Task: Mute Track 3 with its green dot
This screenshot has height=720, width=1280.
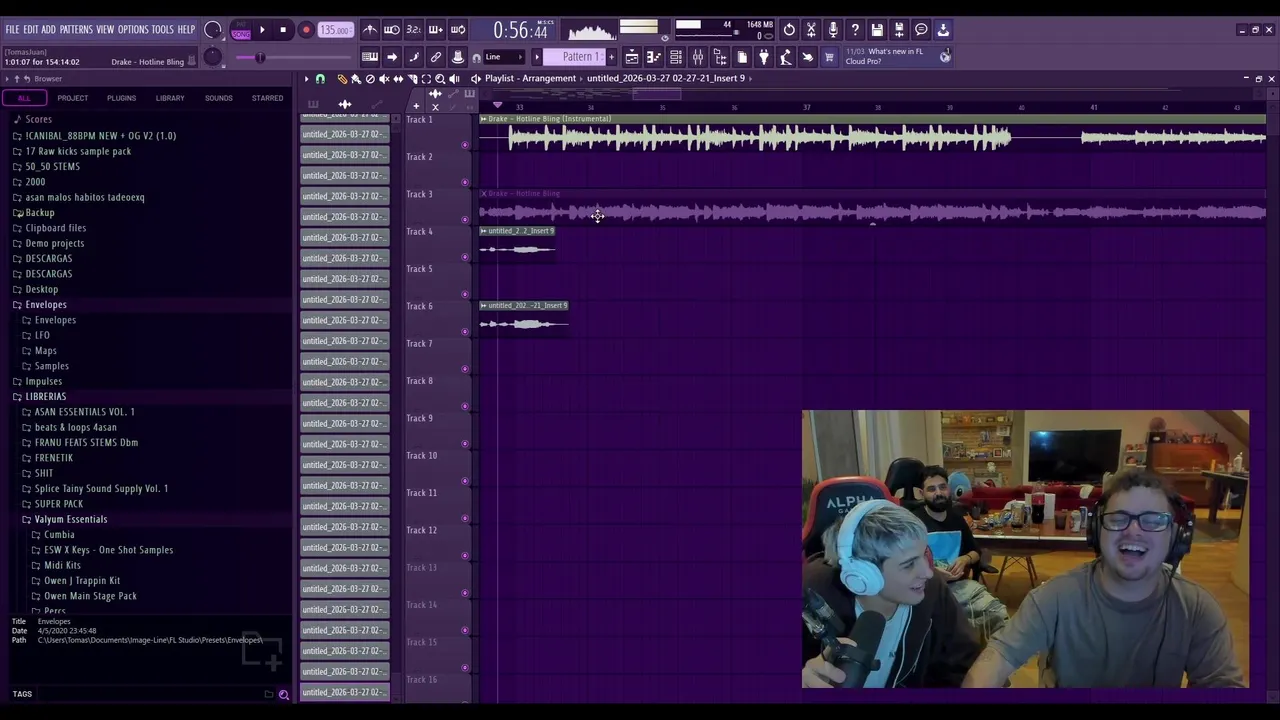Action: tap(465, 219)
